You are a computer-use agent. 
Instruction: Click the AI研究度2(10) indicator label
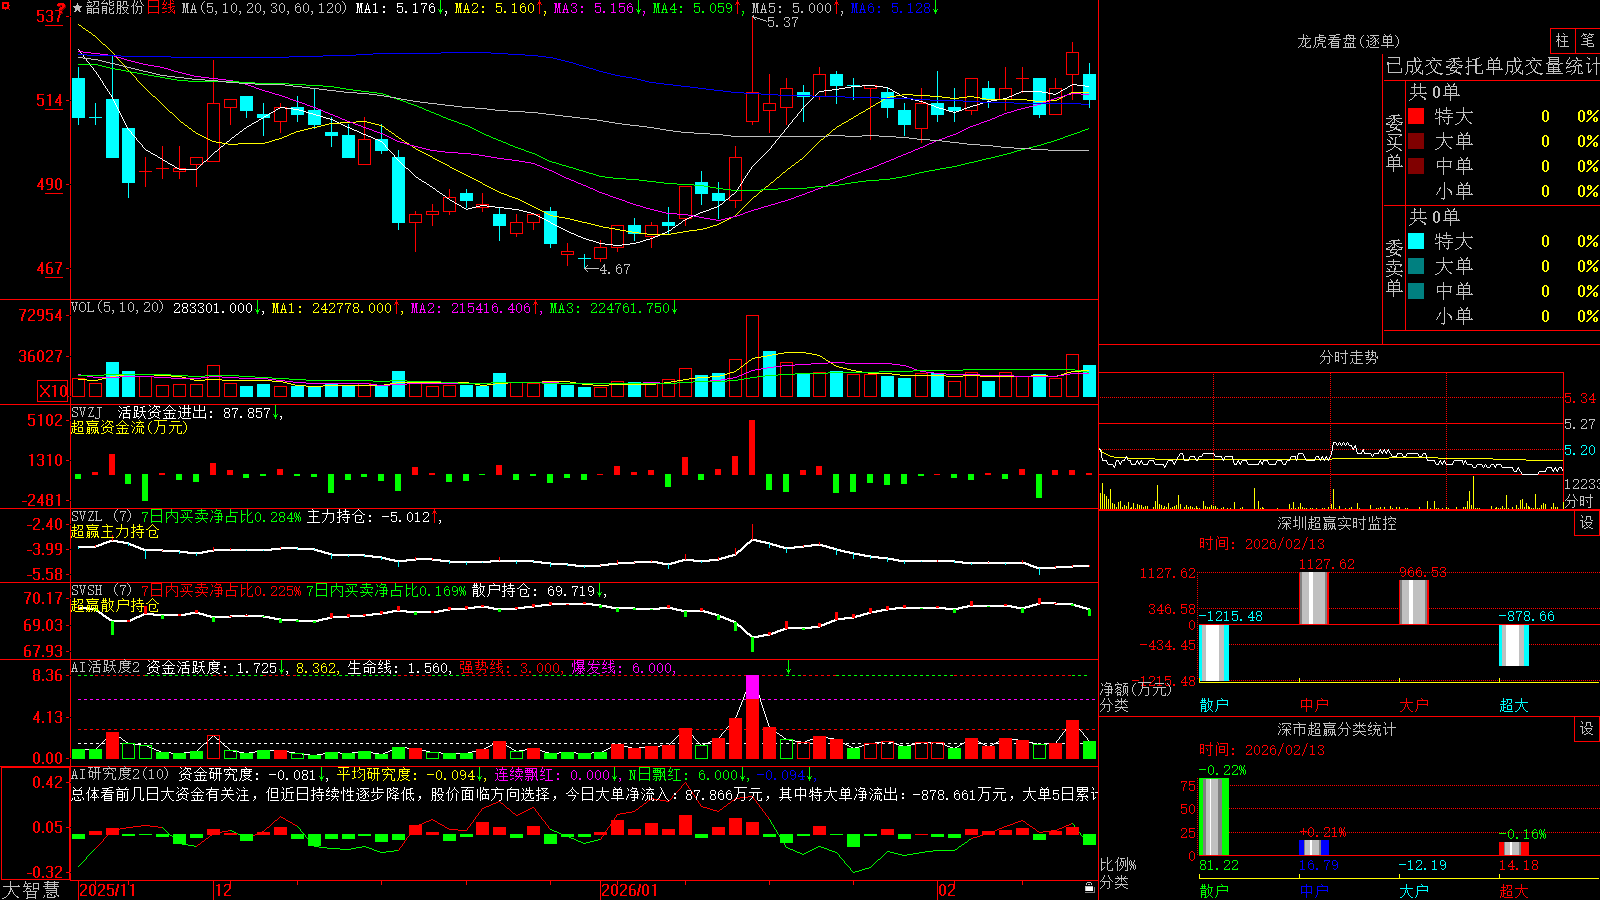click(x=120, y=774)
